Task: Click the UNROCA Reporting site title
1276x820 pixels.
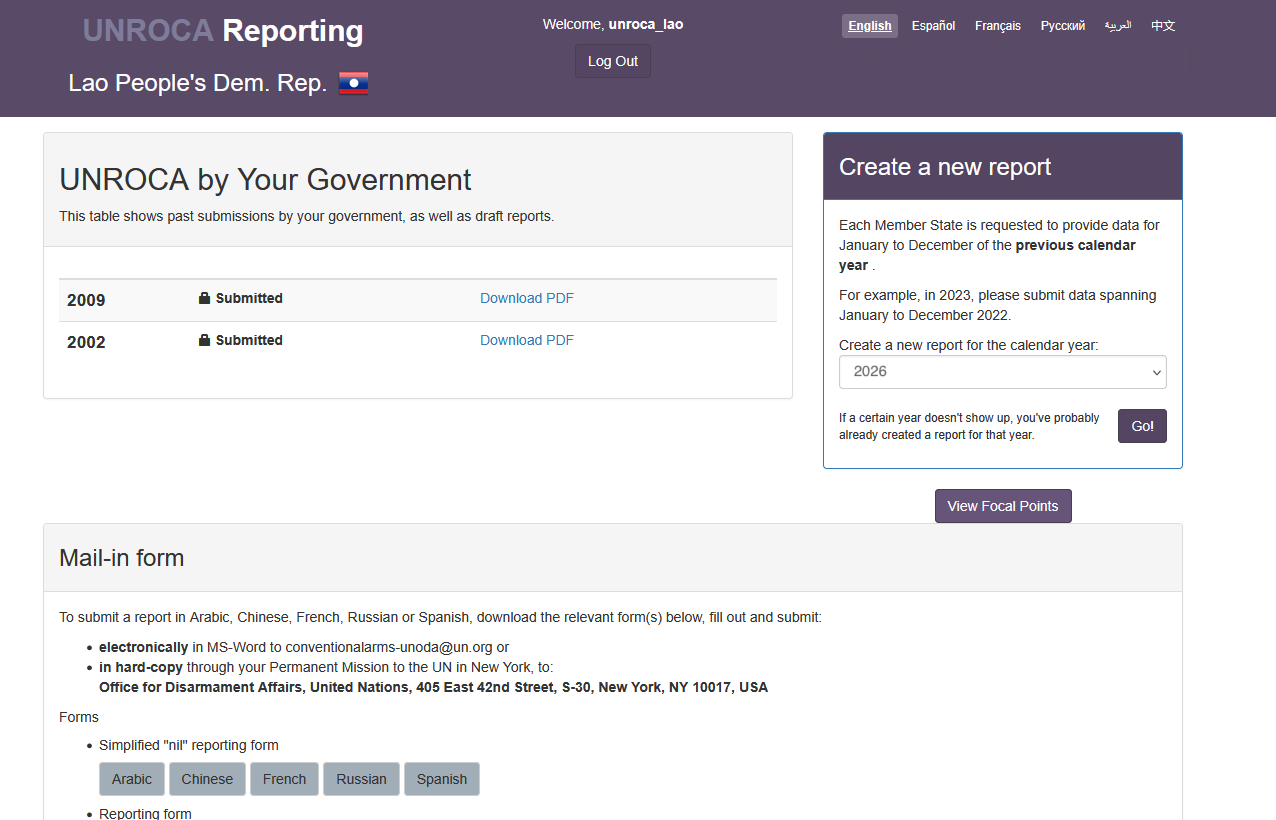Action: 223,31
